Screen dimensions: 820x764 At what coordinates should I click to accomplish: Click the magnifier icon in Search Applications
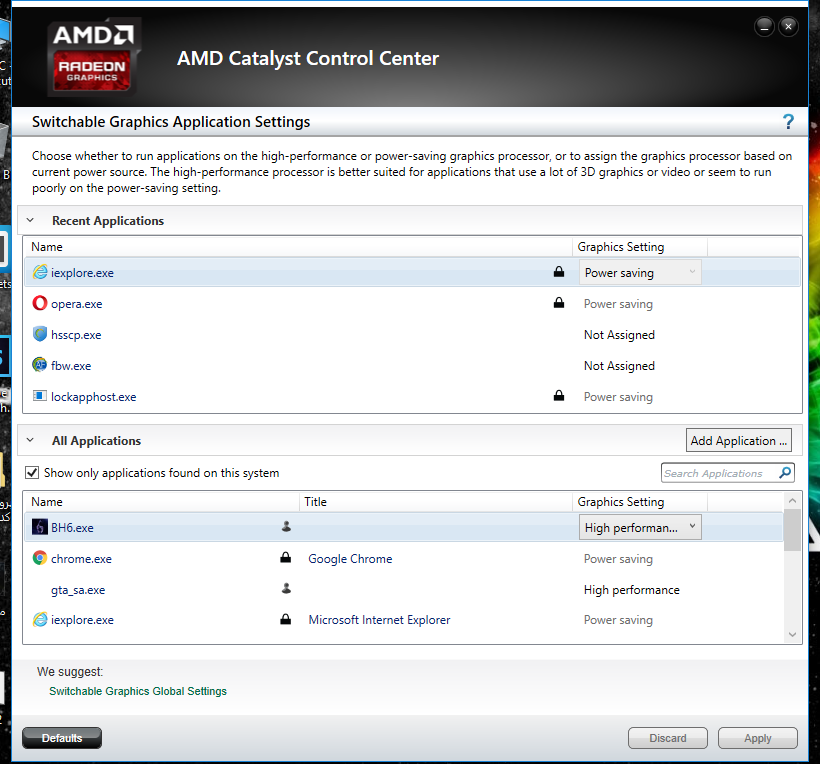coord(784,473)
